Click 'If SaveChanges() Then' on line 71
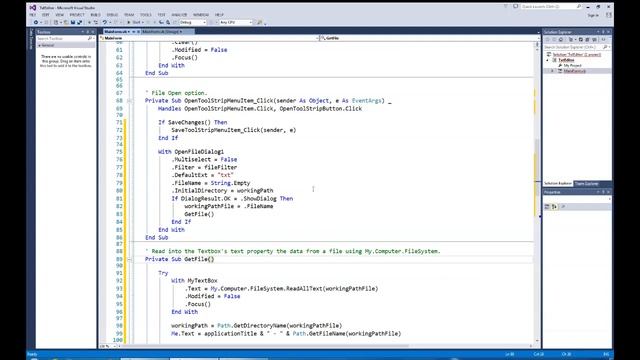 tap(193, 122)
